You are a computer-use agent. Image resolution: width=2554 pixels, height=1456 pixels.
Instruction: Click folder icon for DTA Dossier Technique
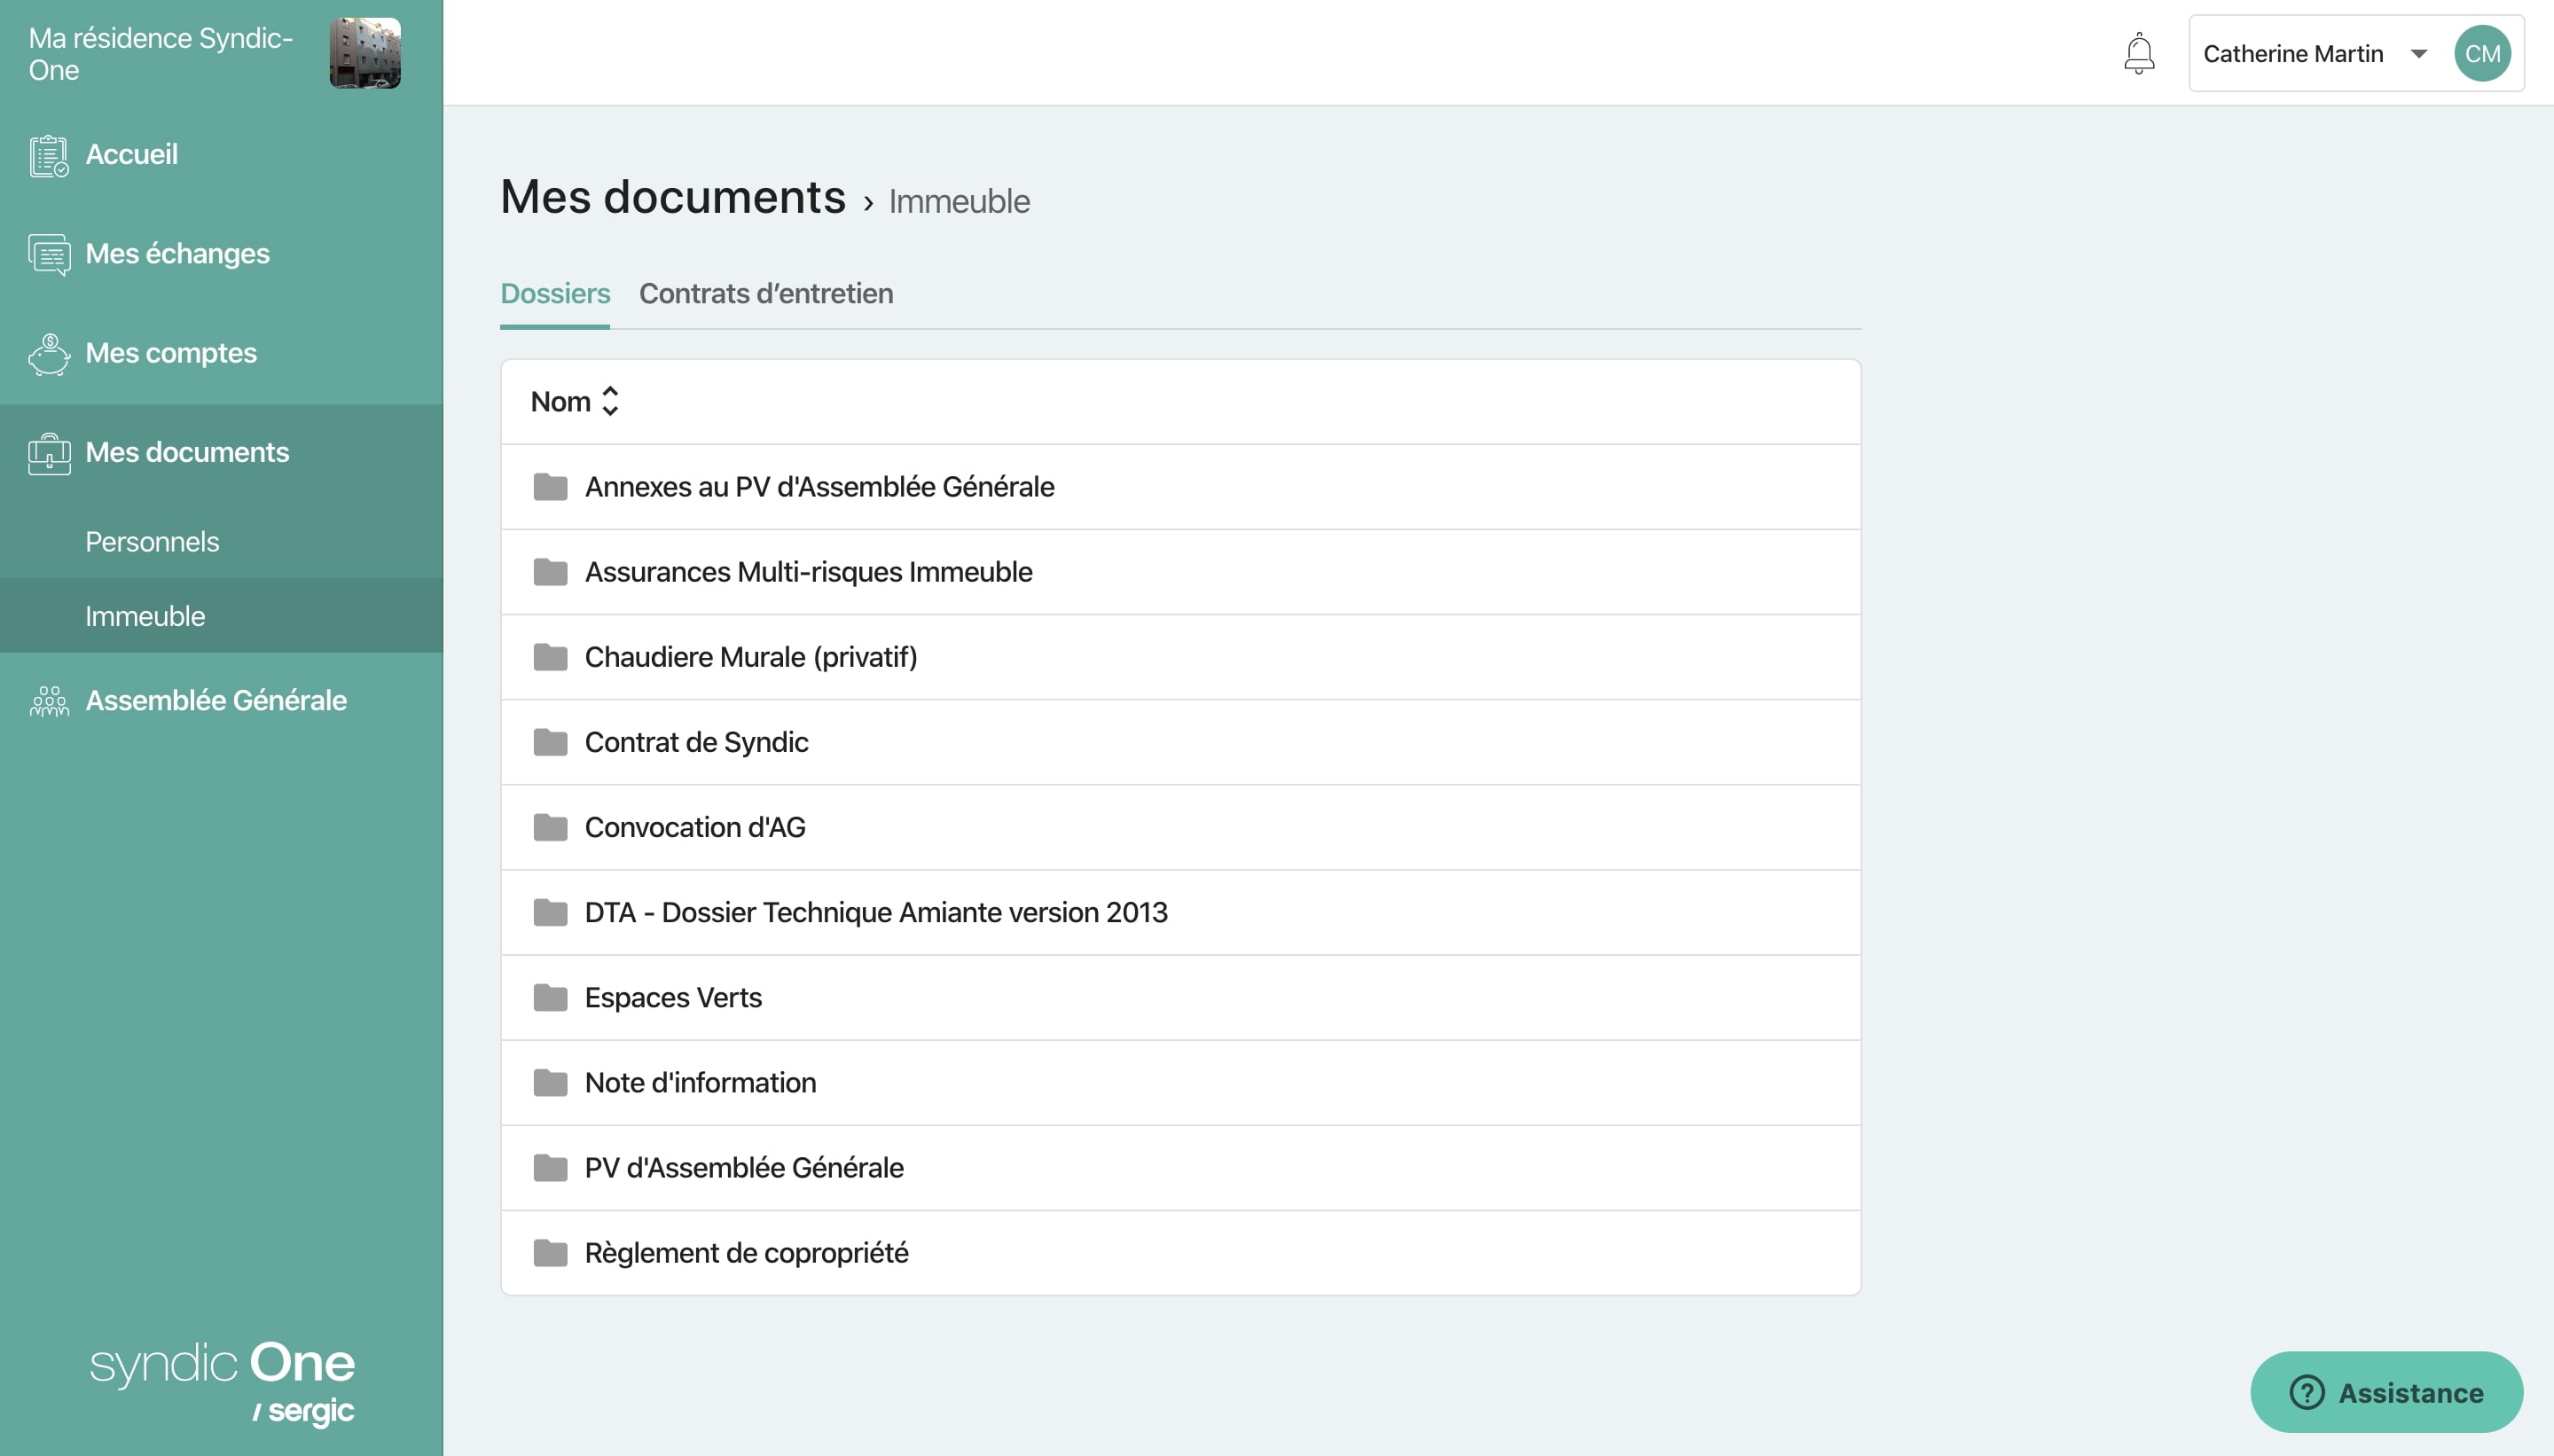(550, 912)
